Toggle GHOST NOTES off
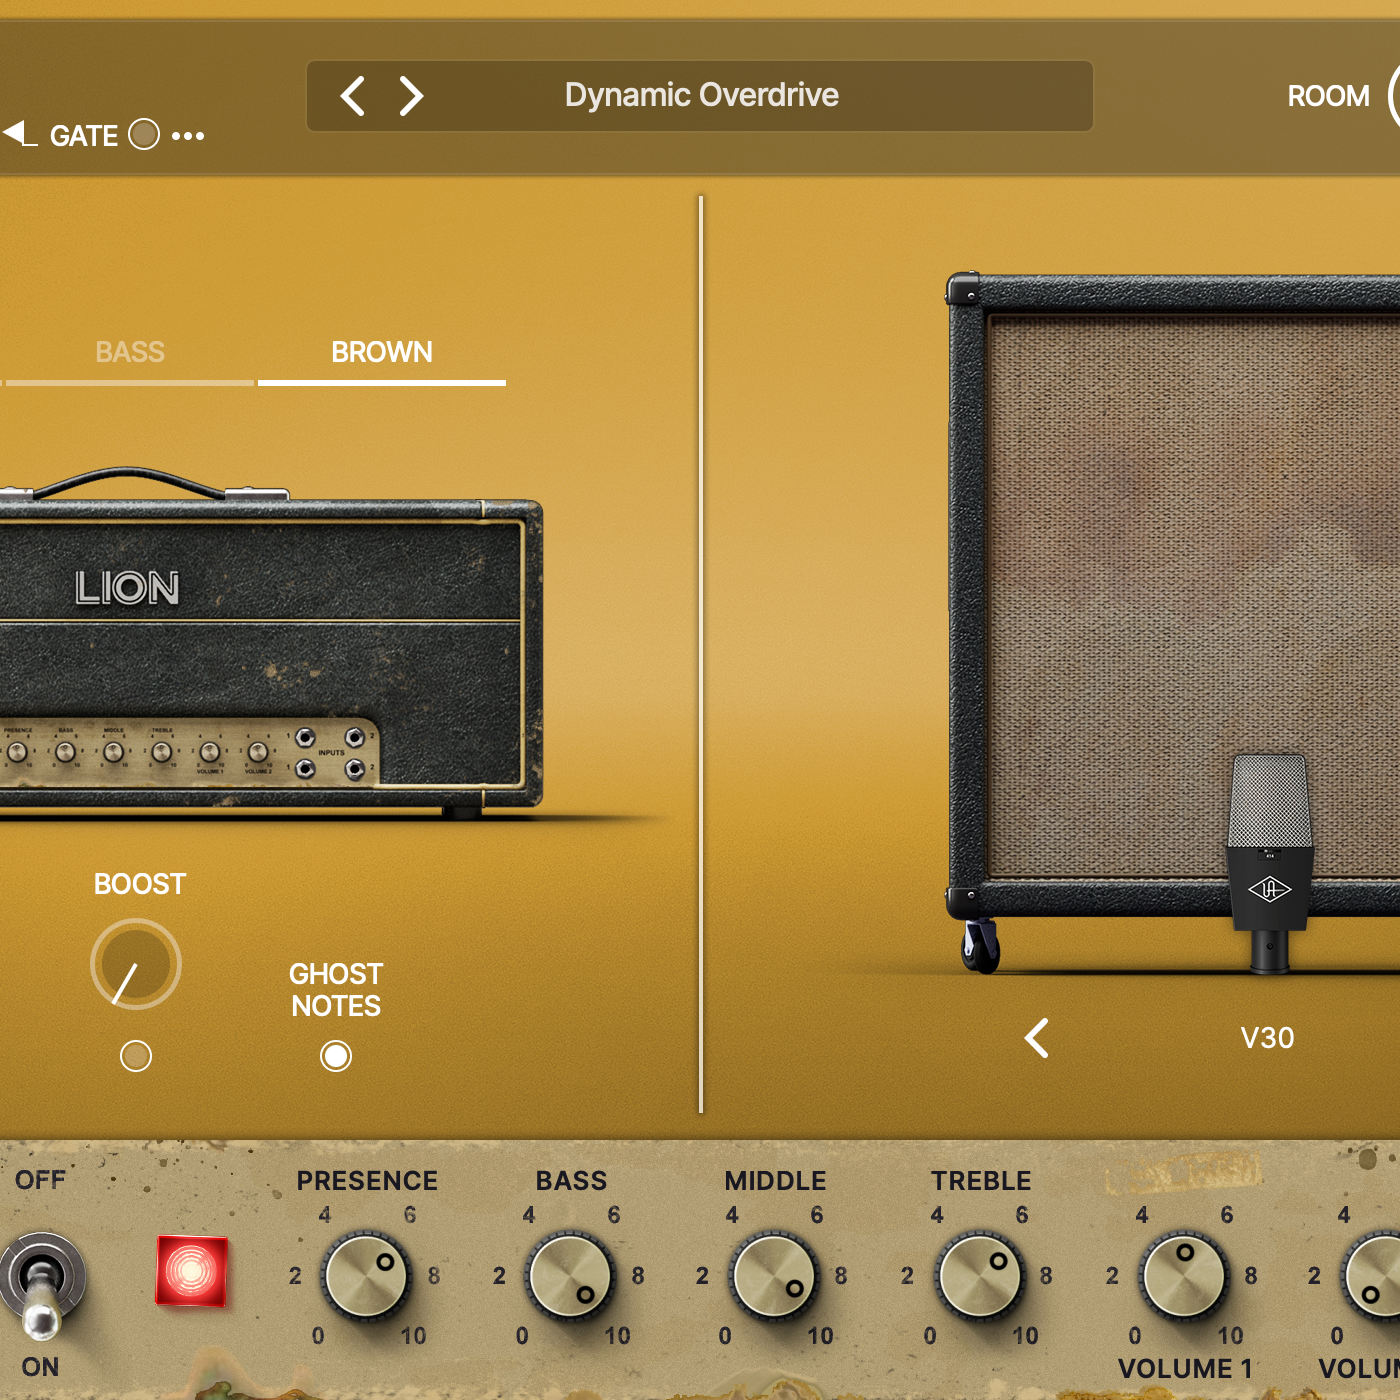The height and width of the screenshot is (1400, 1400). tap(336, 1056)
